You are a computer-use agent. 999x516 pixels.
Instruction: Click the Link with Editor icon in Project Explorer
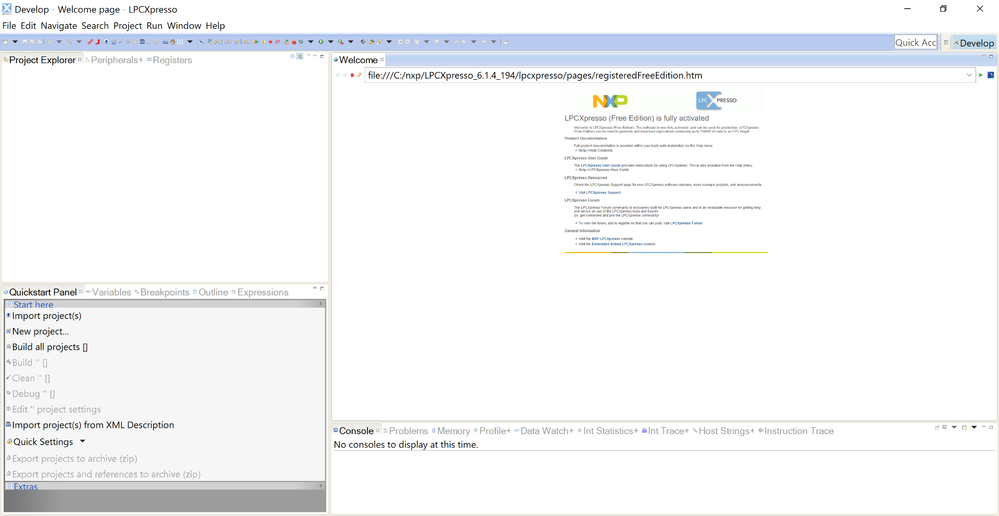click(299, 56)
